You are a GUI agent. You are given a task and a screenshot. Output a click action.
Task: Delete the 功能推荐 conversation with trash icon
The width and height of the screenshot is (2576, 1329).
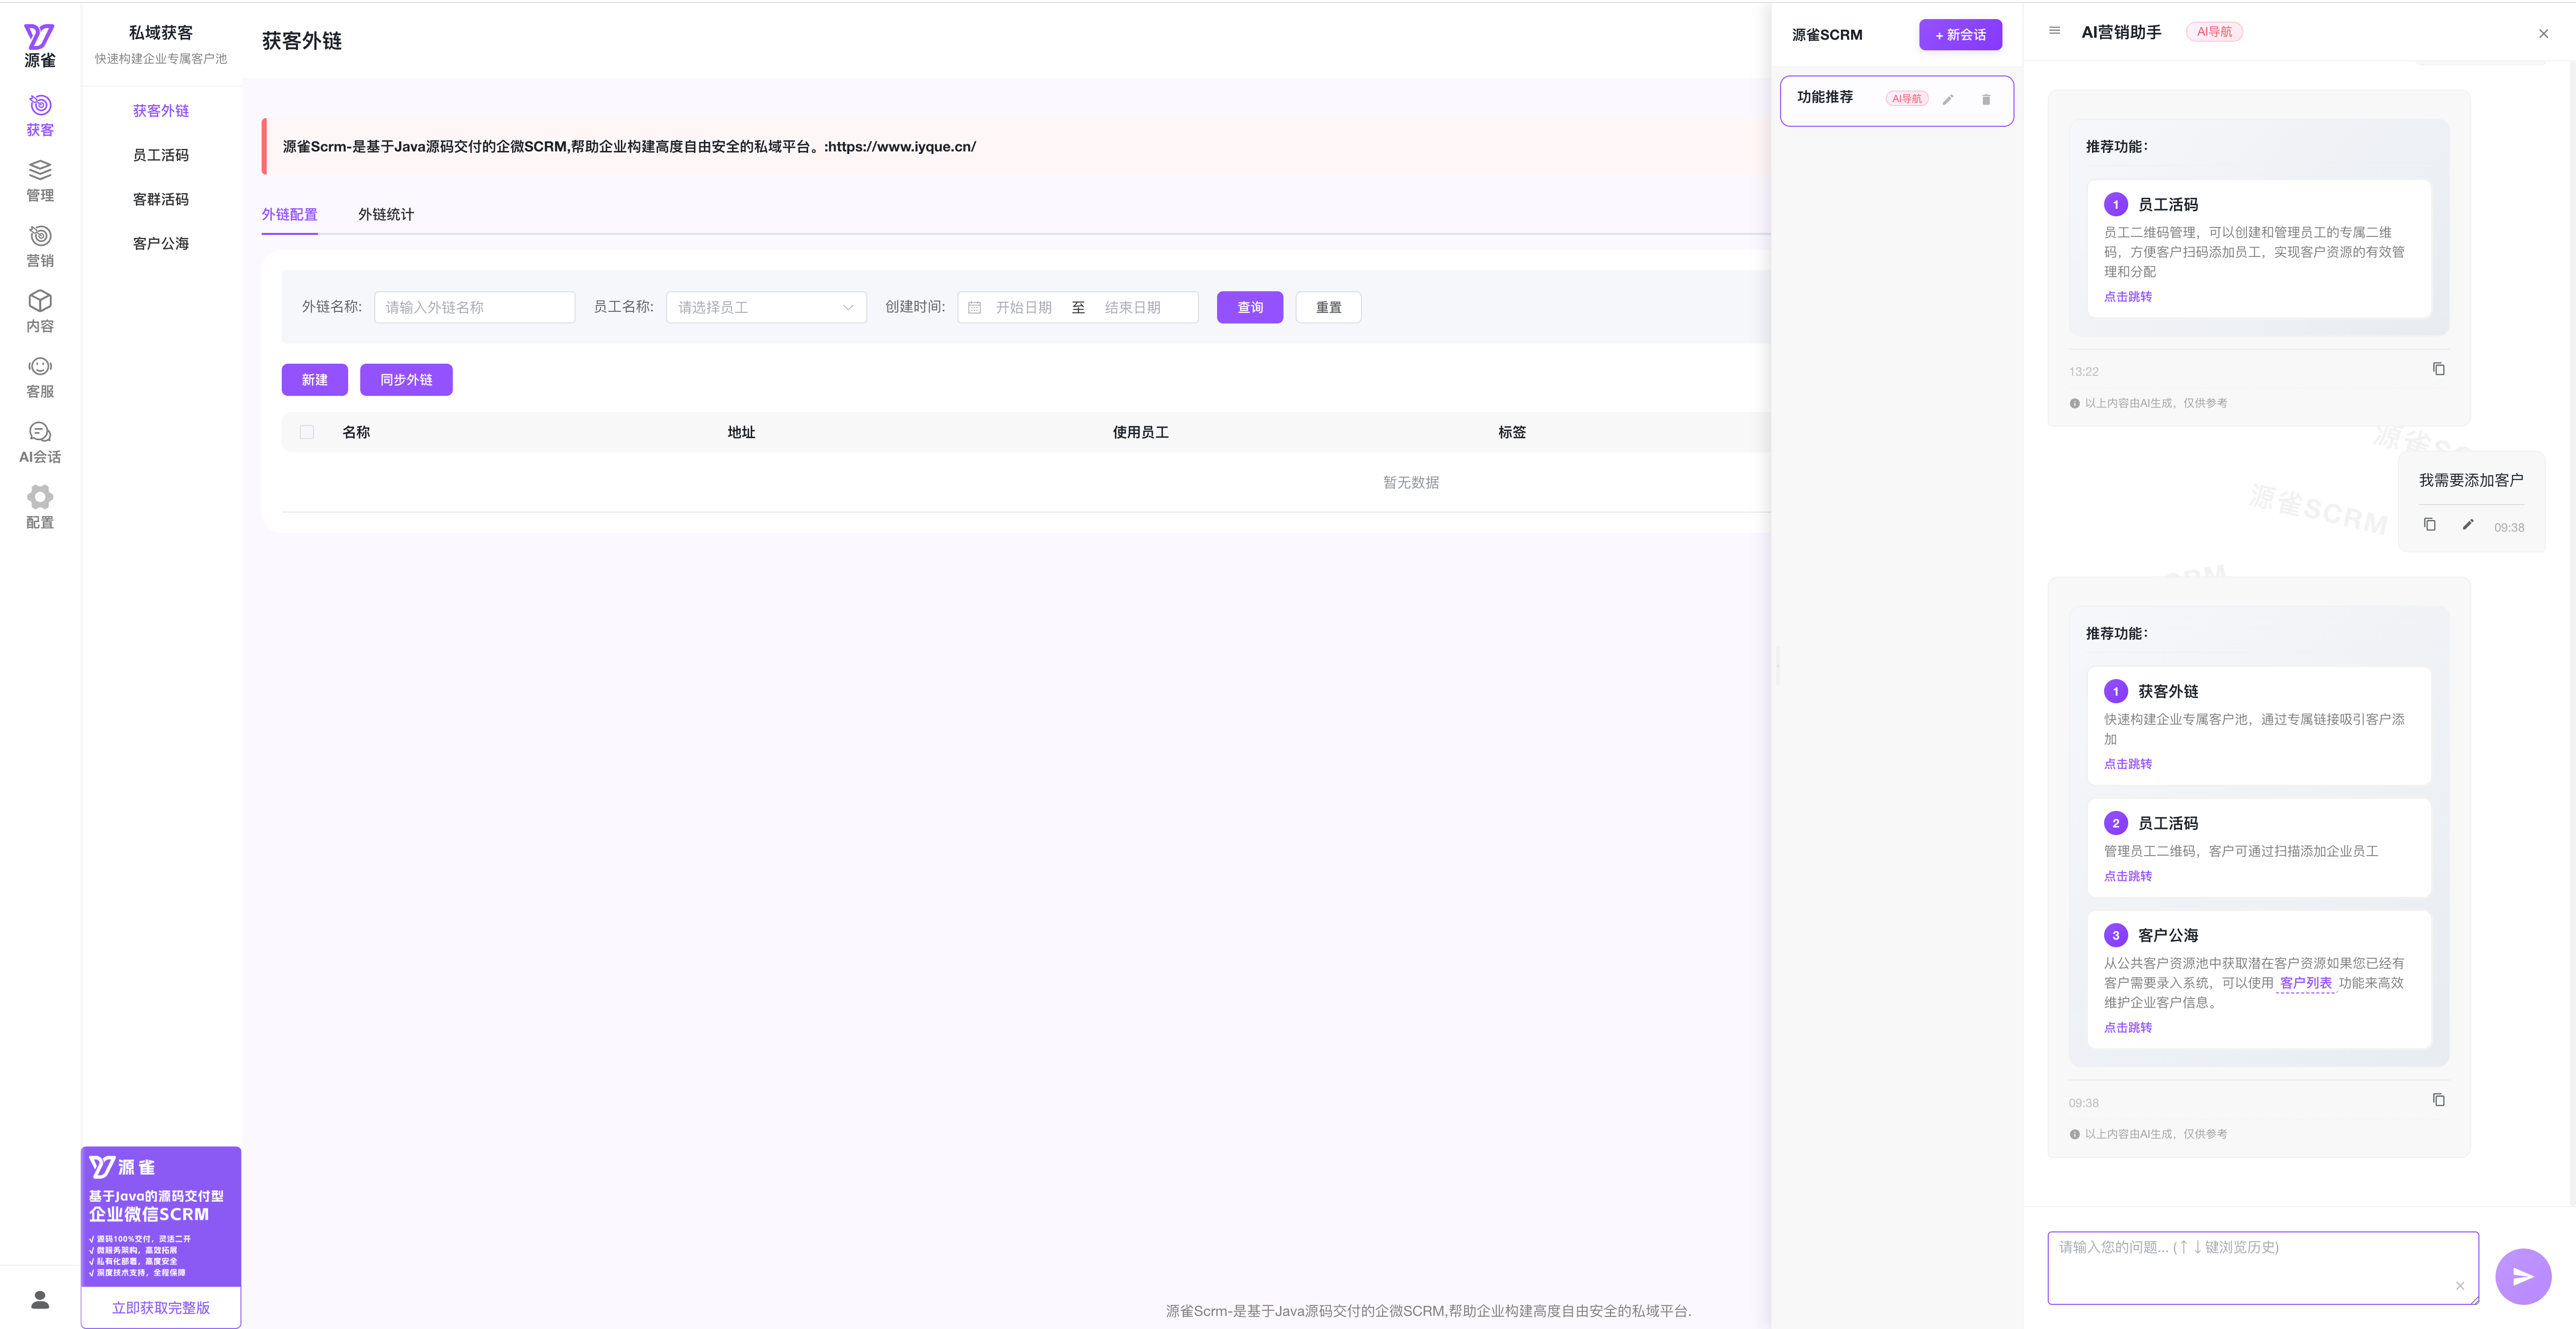tap(1986, 99)
